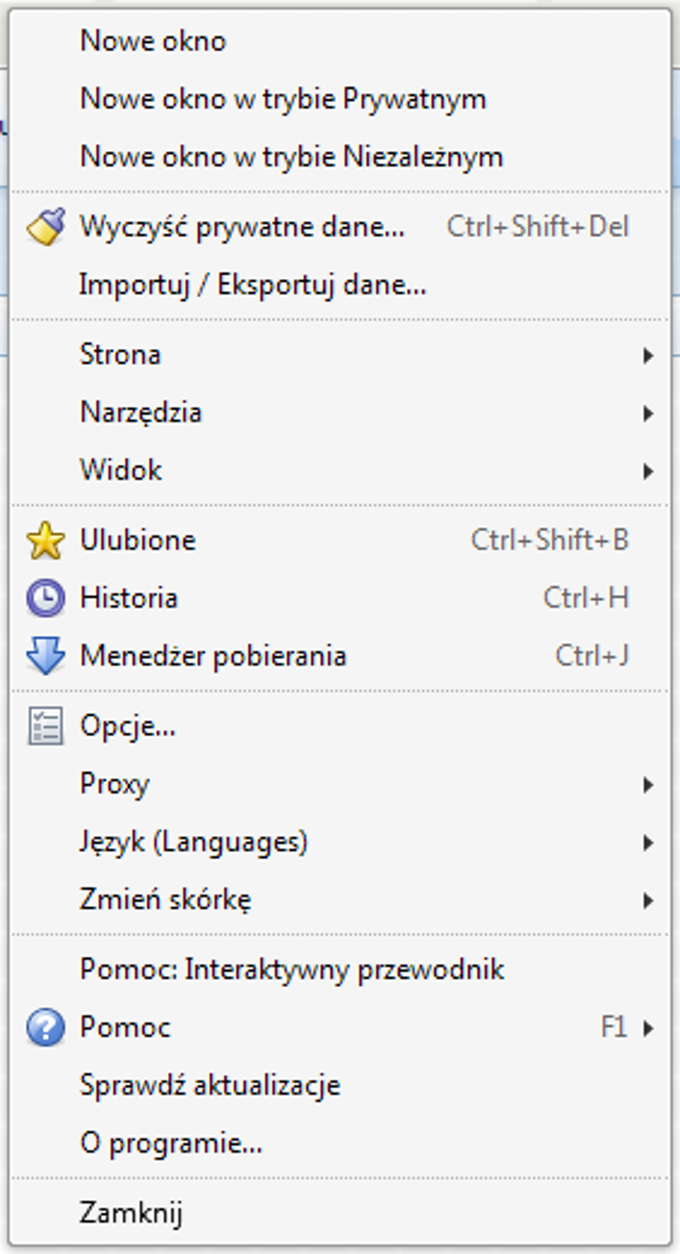The width and height of the screenshot is (680, 1254).
Task: Click Zamknij to close the browser
Action: click(x=131, y=1214)
